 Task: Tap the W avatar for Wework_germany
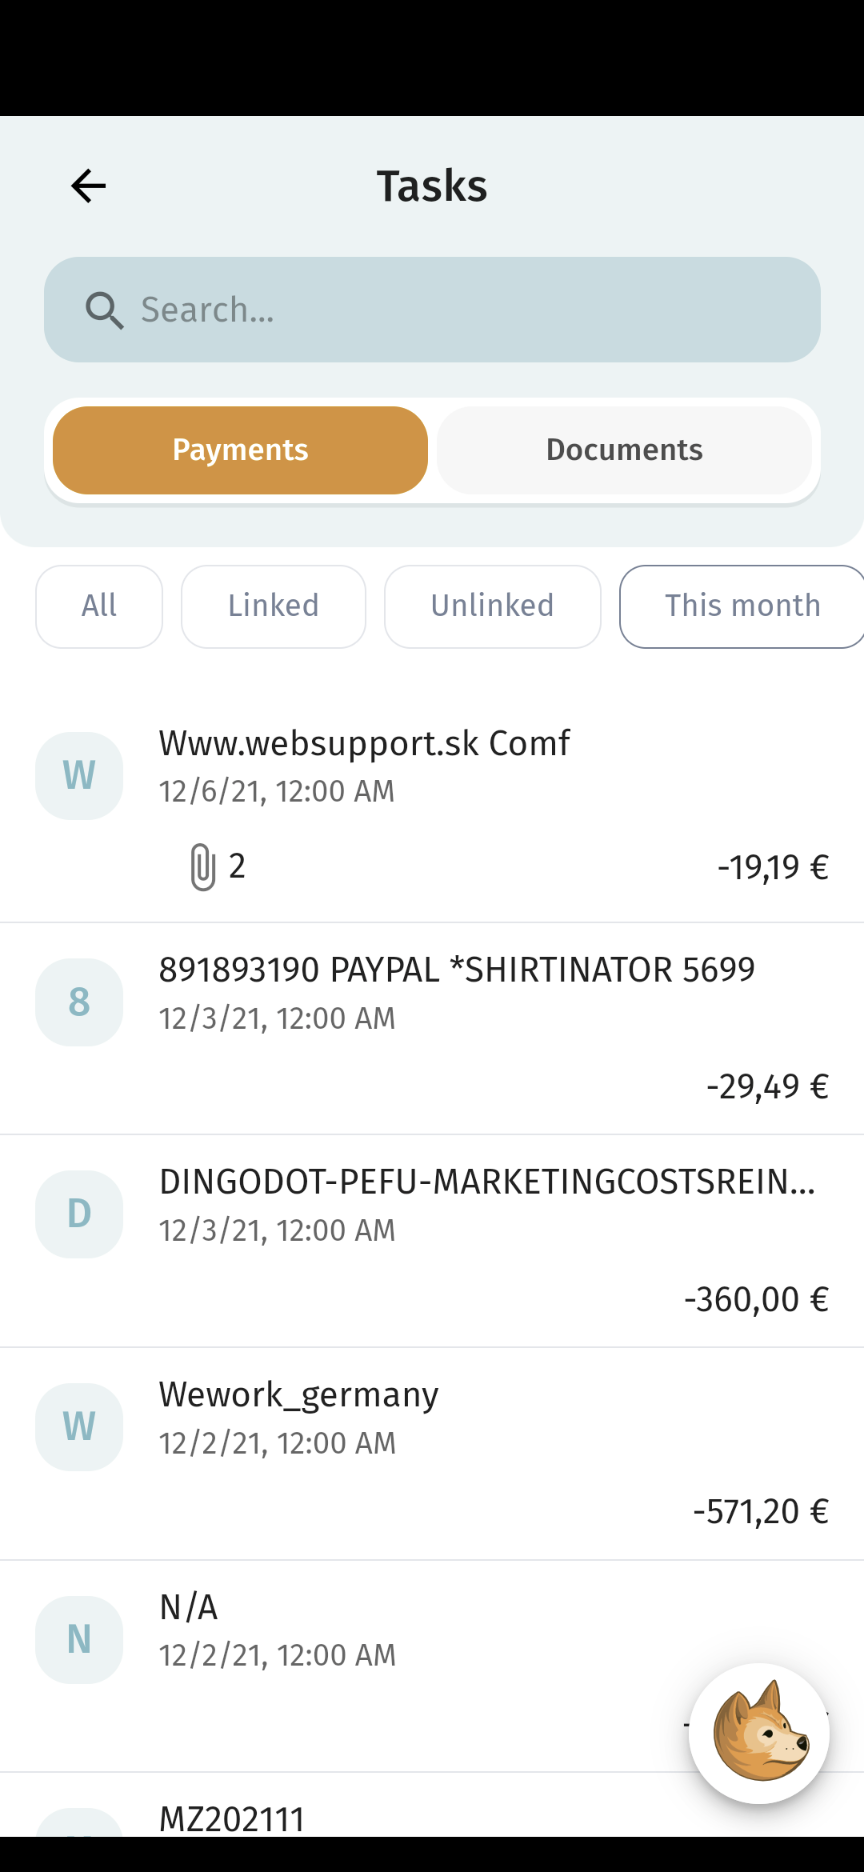(x=79, y=1427)
